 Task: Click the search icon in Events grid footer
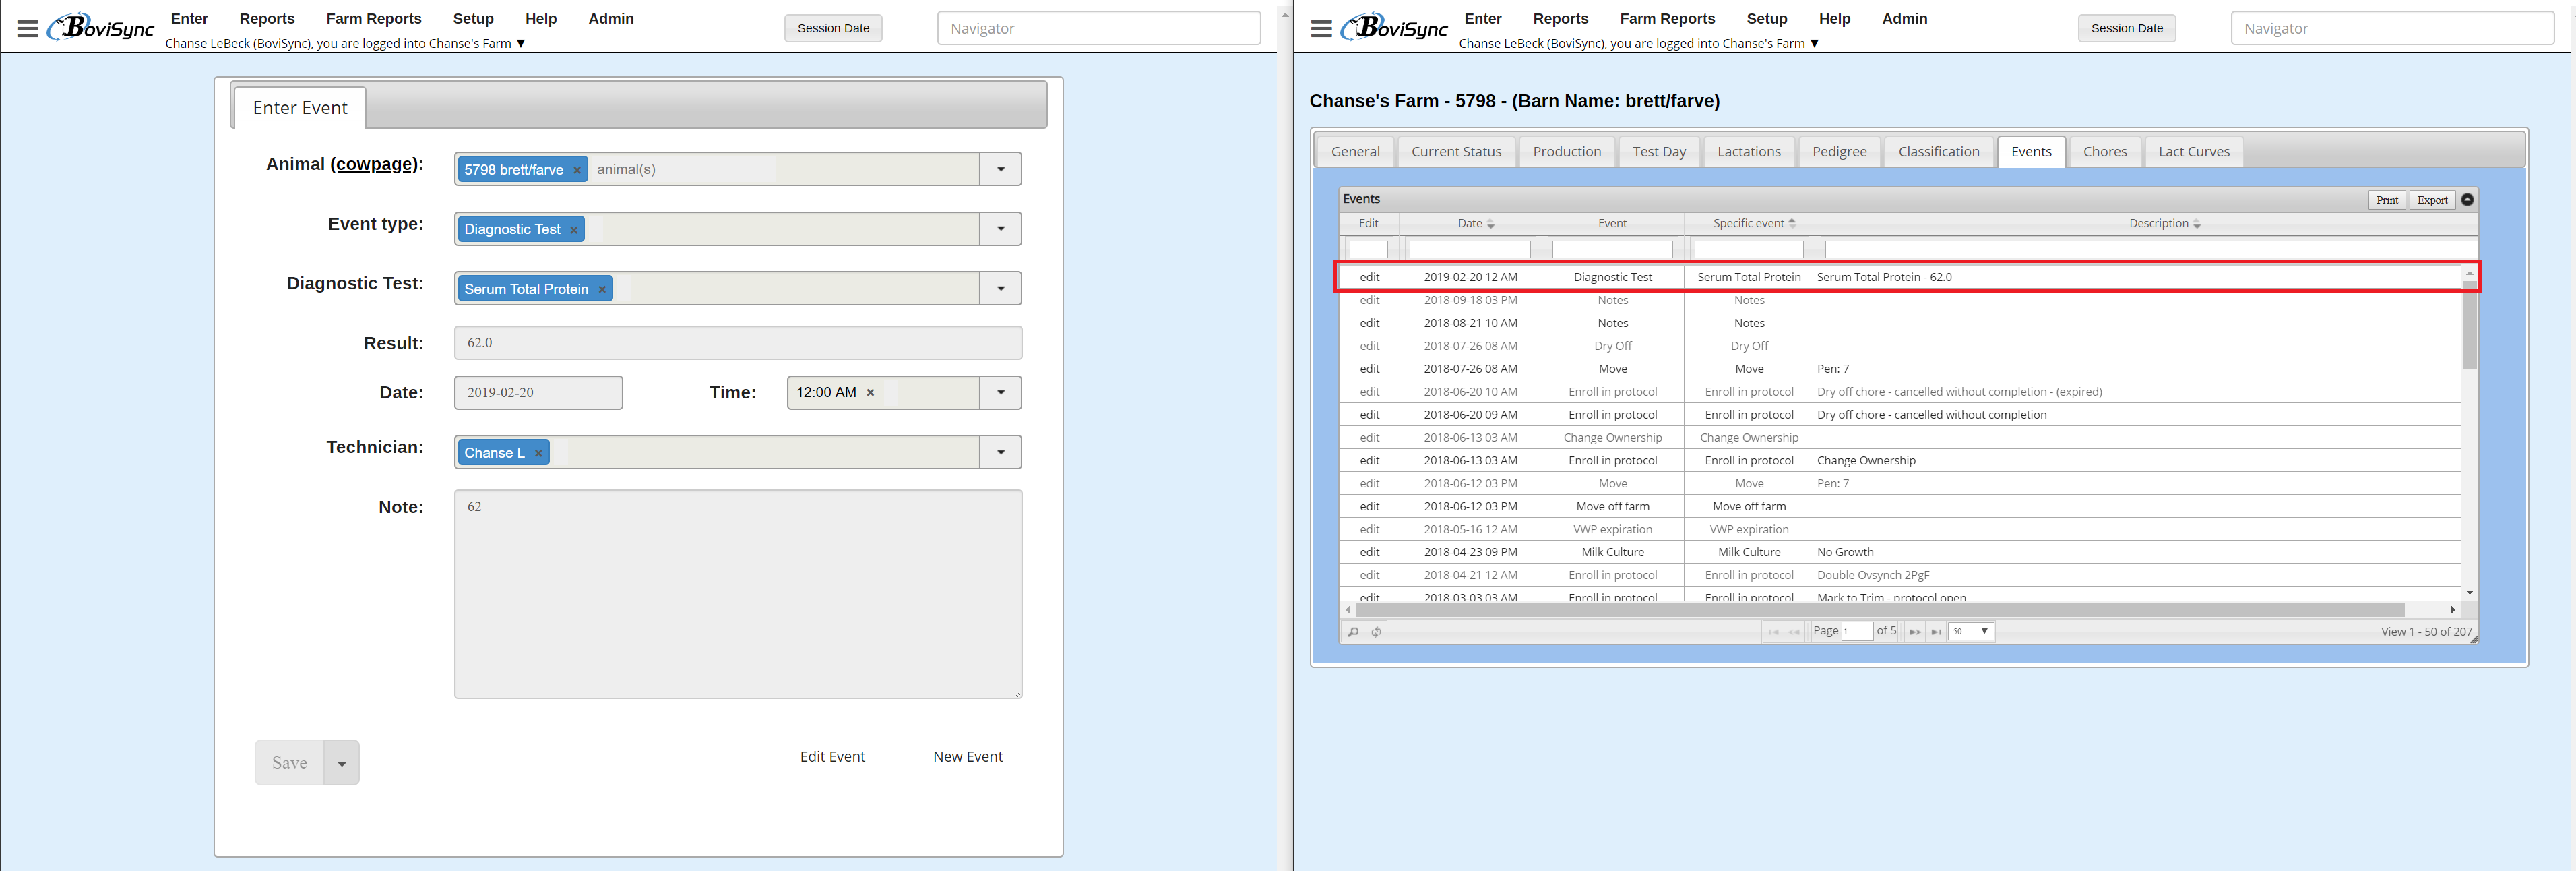pyautogui.click(x=1353, y=632)
